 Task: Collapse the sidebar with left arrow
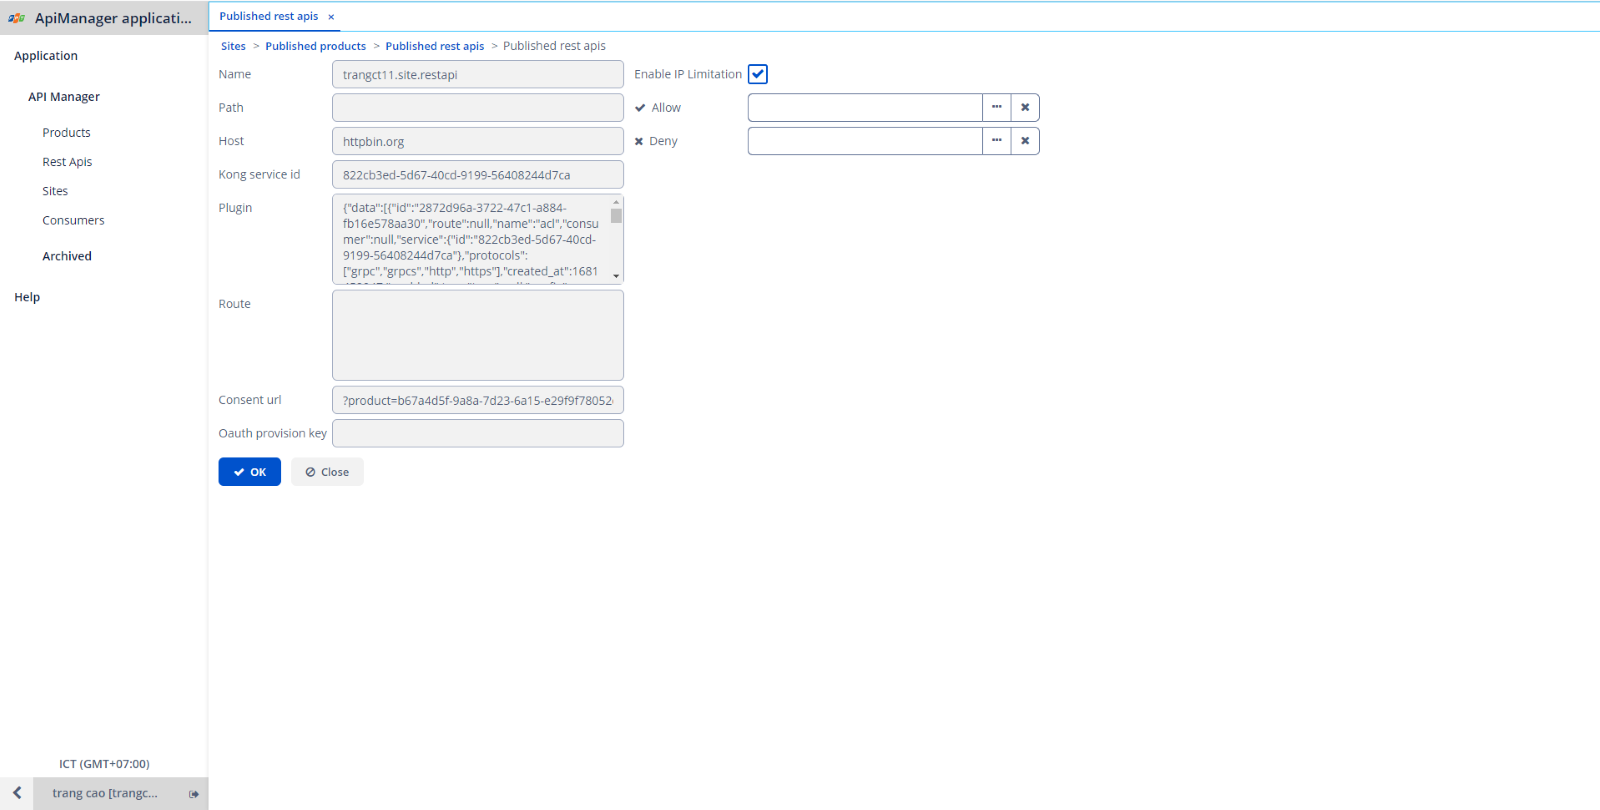coord(17,793)
